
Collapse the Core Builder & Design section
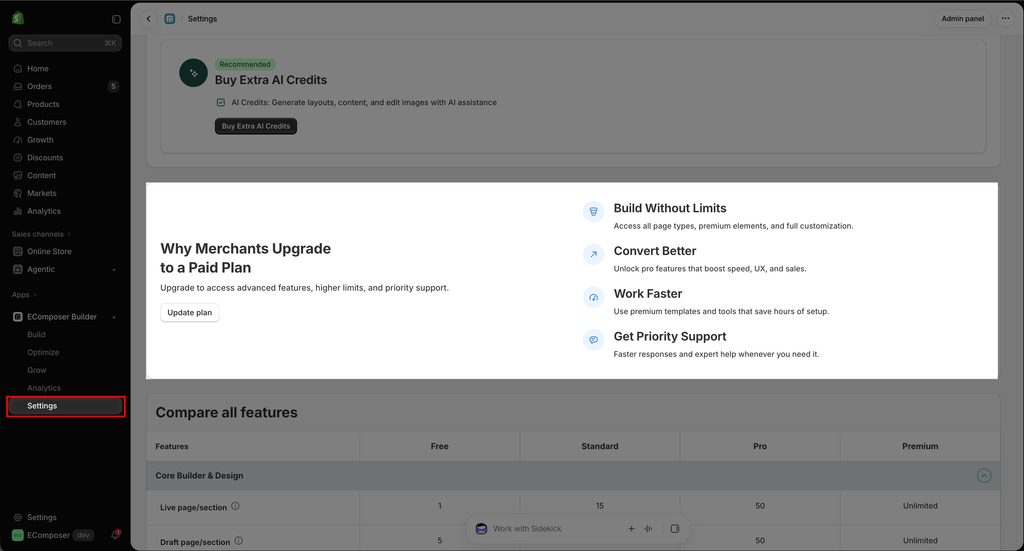(984, 476)
